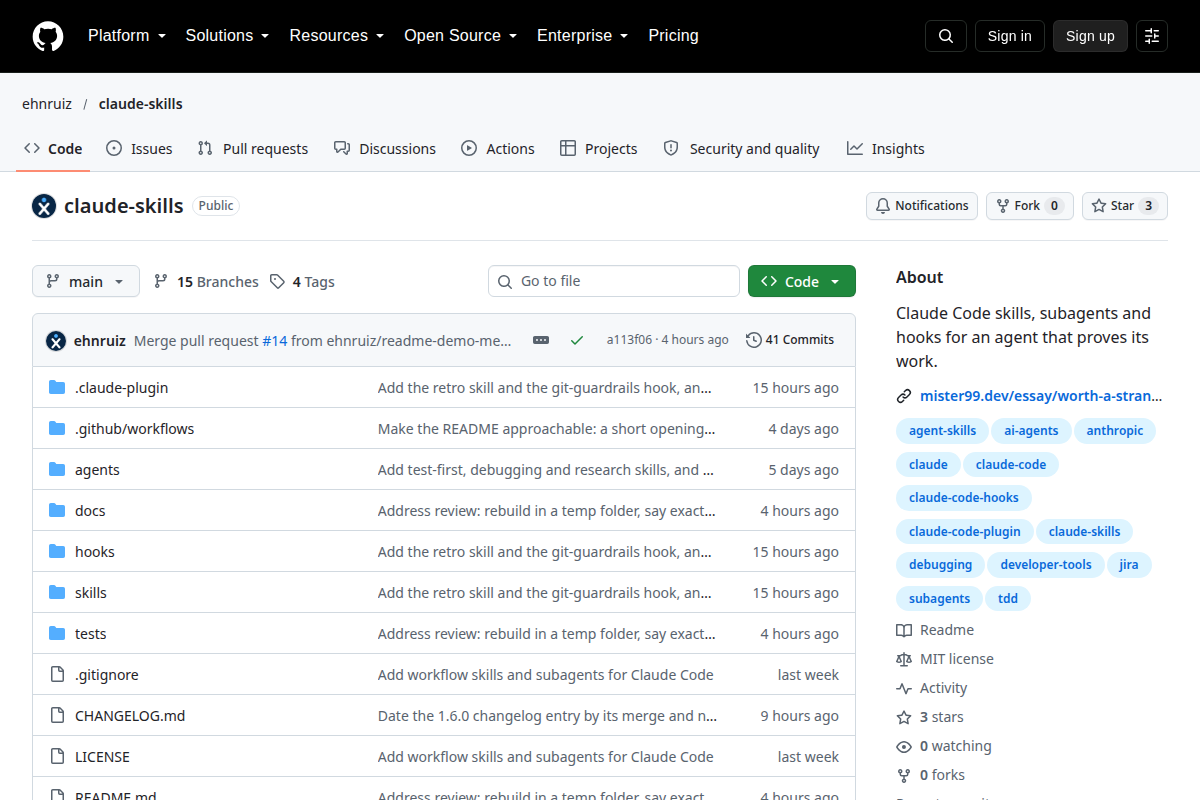Image resolution: width=1200 pixels, height=800 pixels.
Task: Expand commit message ellipsis button
Action: click(541, 340)
